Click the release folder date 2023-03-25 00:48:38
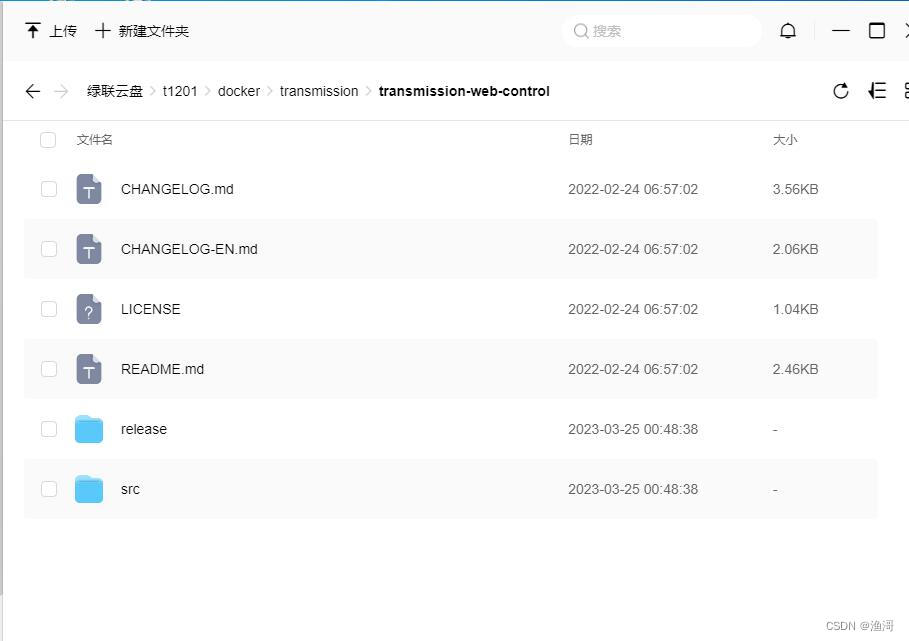Viewport: 909px width, 641px height. 633,429
